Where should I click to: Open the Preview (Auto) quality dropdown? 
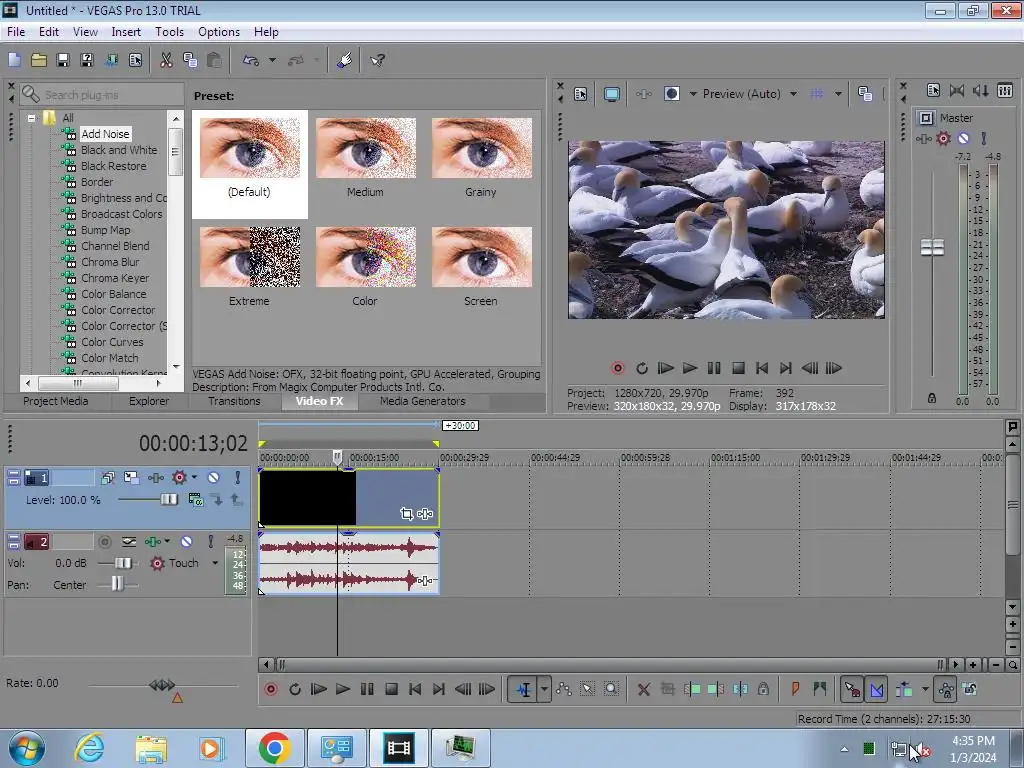(793, 94)
